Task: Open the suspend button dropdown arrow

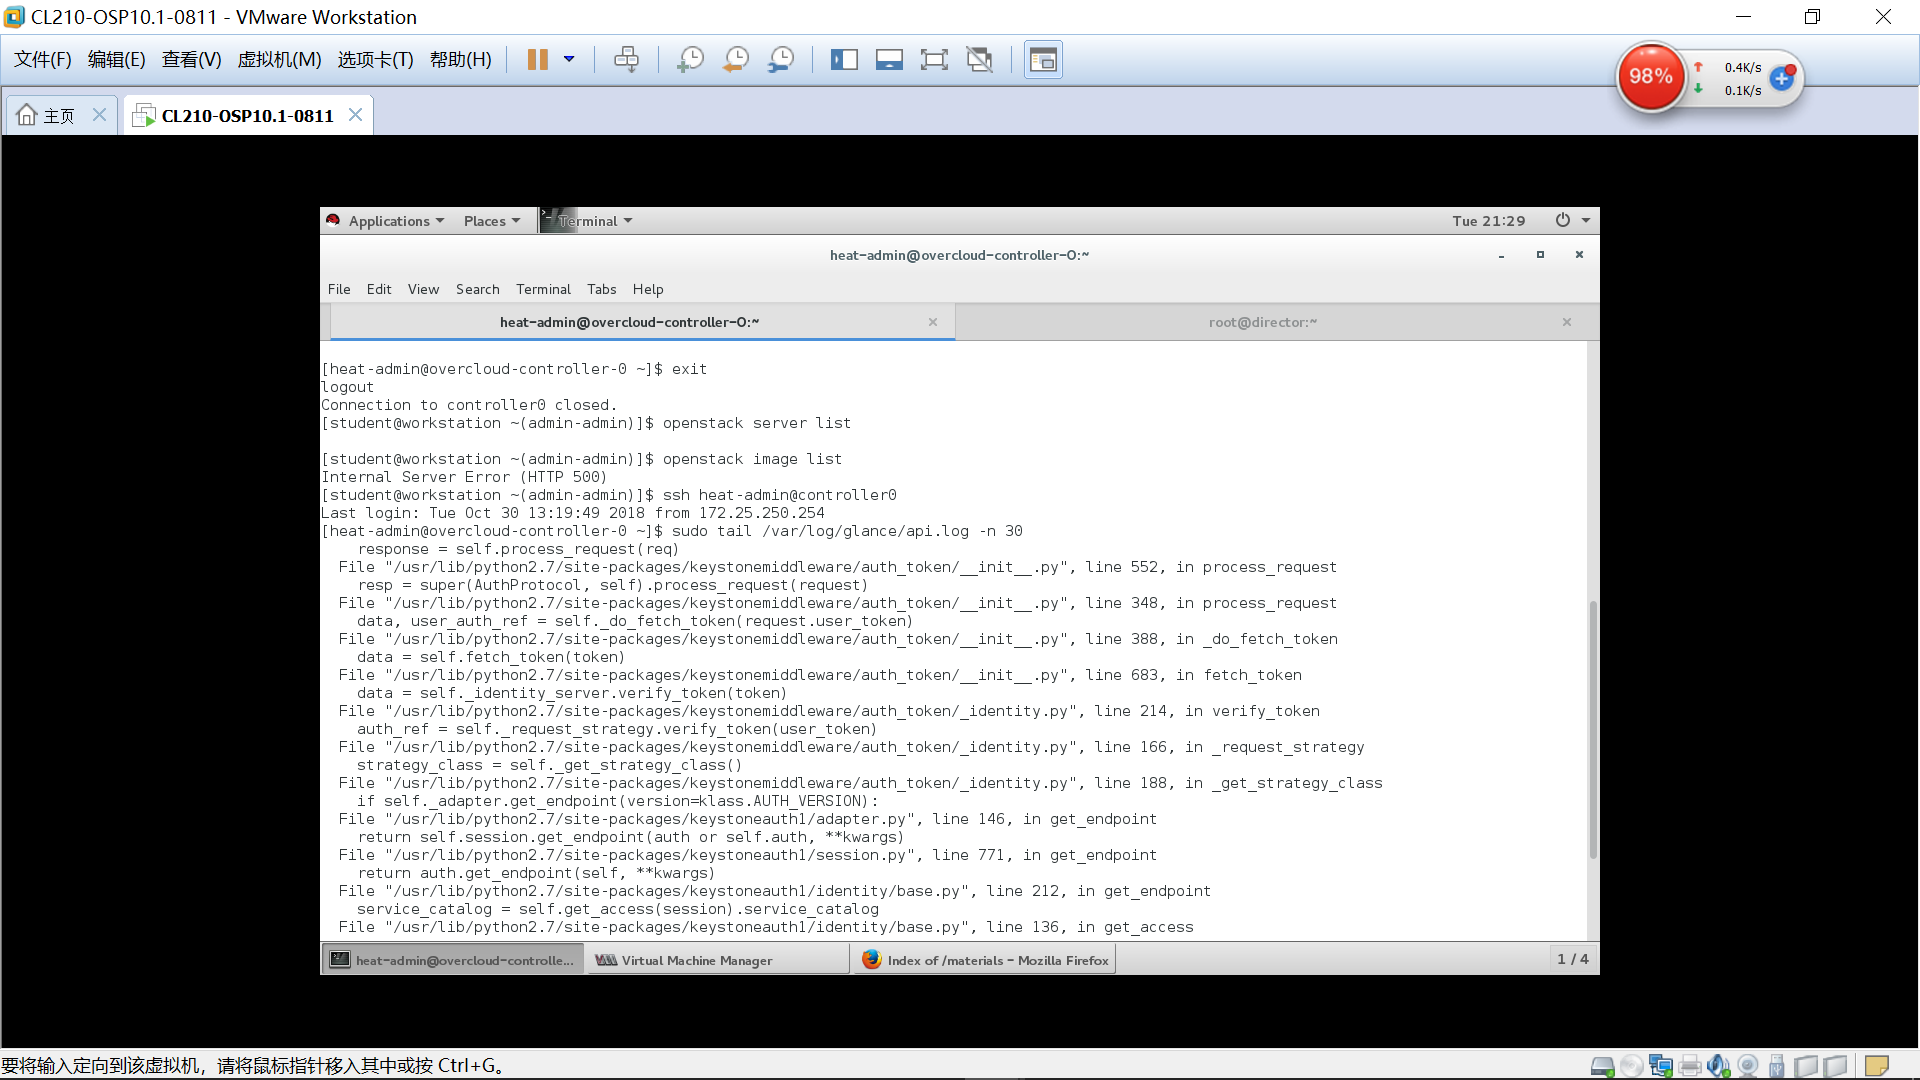Action: coord(570,59)
